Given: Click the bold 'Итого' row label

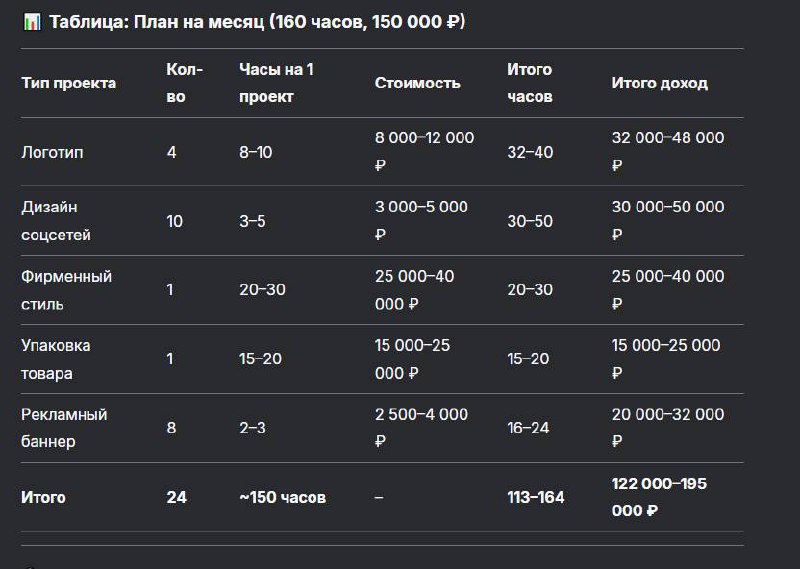Looking at the screenshot, I should click(43, 497).
